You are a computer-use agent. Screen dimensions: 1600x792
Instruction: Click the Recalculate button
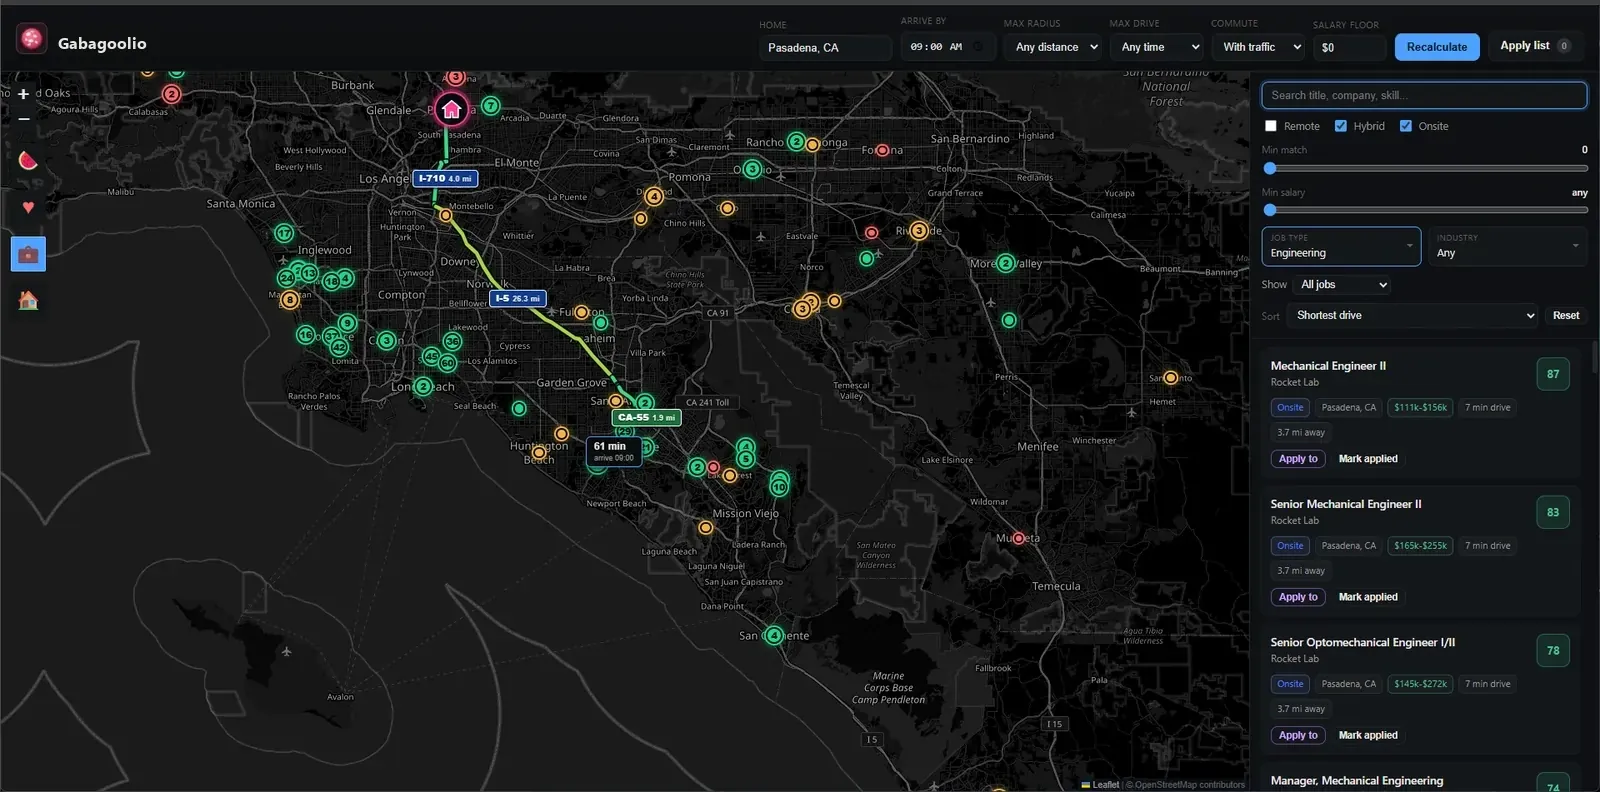click(x=1436, y=47)
